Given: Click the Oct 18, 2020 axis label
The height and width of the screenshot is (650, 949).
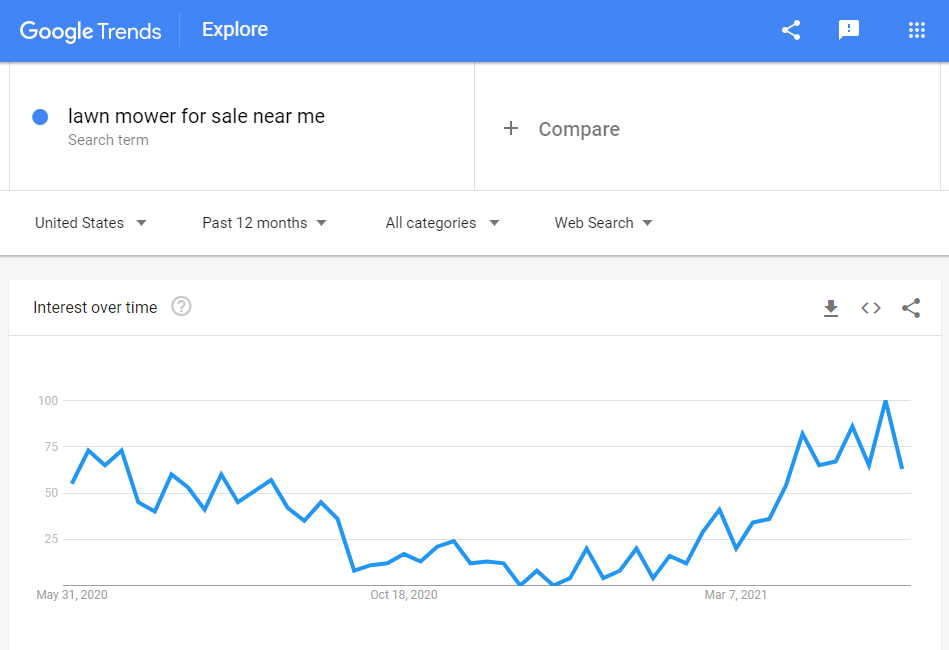Looking at the screenshot, I should pos(404,595).
